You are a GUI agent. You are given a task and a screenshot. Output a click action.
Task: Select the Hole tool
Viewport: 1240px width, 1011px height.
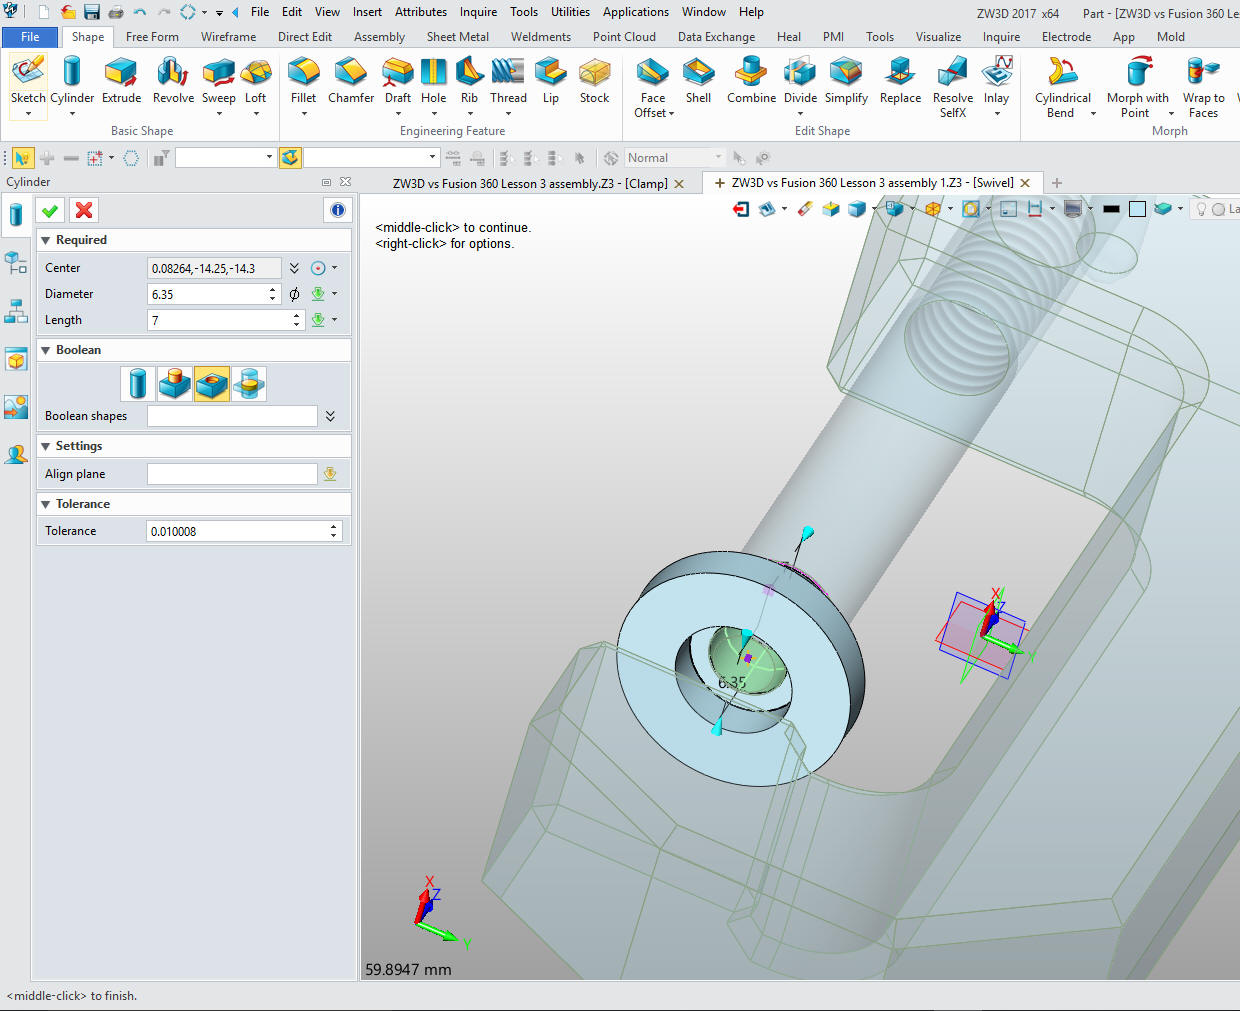[434, 80]
